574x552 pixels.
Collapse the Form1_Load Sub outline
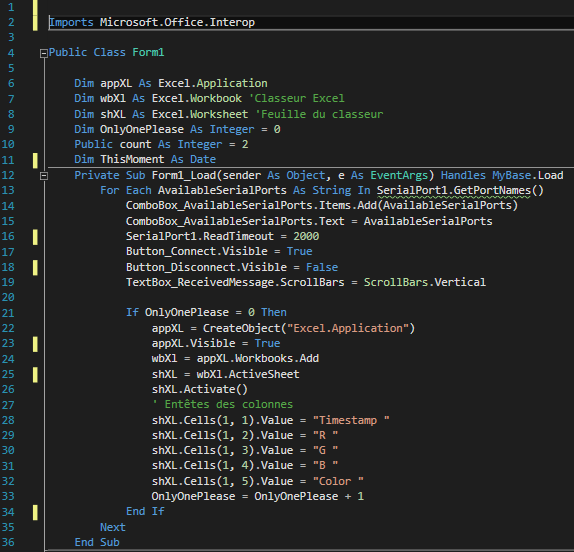click(x=44, y=176)
